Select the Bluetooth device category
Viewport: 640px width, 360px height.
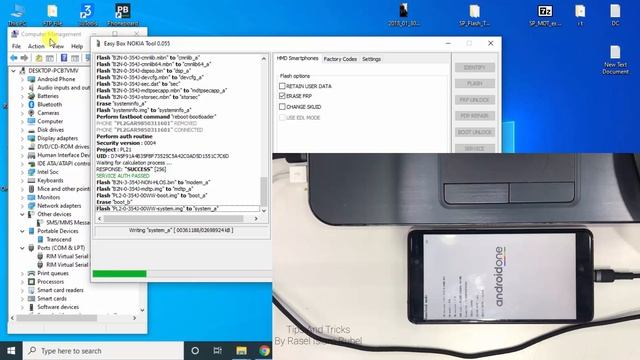49,104
